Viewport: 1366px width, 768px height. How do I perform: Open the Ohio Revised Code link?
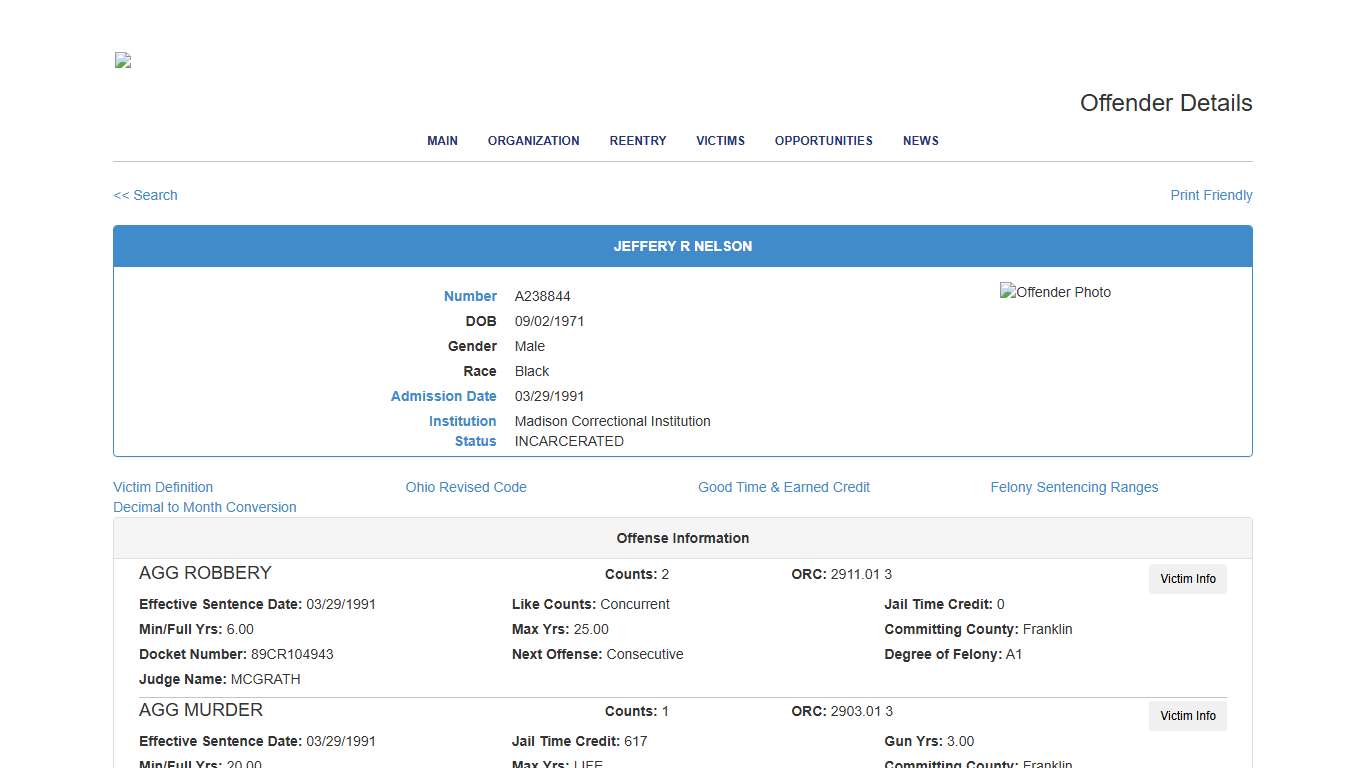(466, 487)
